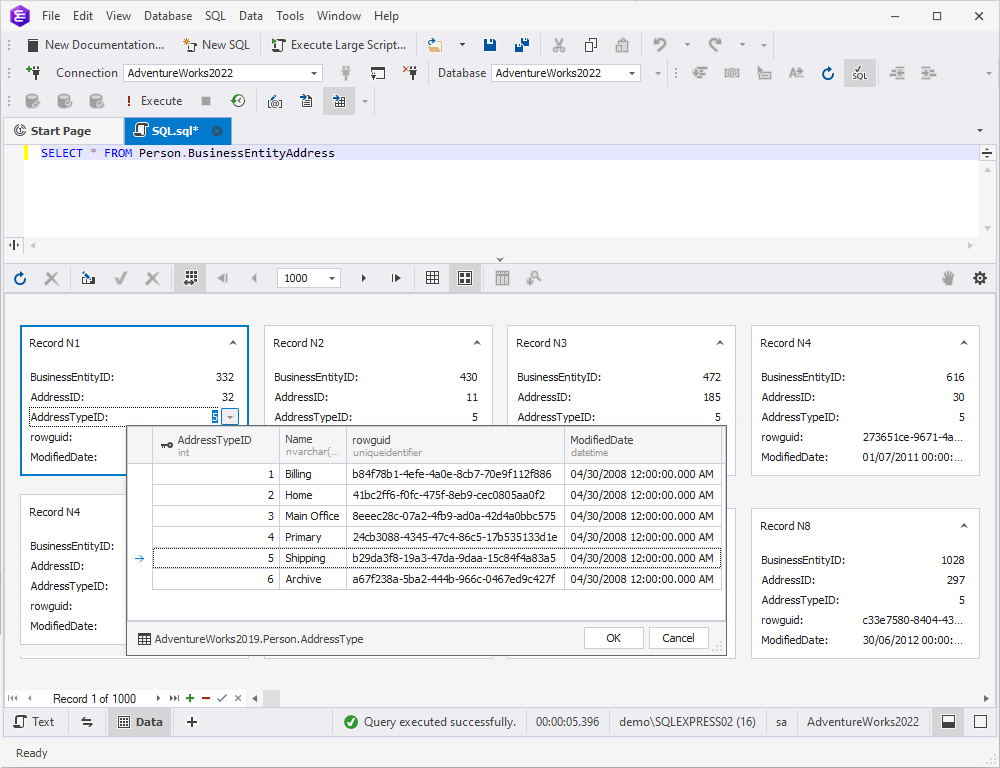1000x768 pixels.
Task: Click the Copy icon in toolbar
Action: coord(591,45)
